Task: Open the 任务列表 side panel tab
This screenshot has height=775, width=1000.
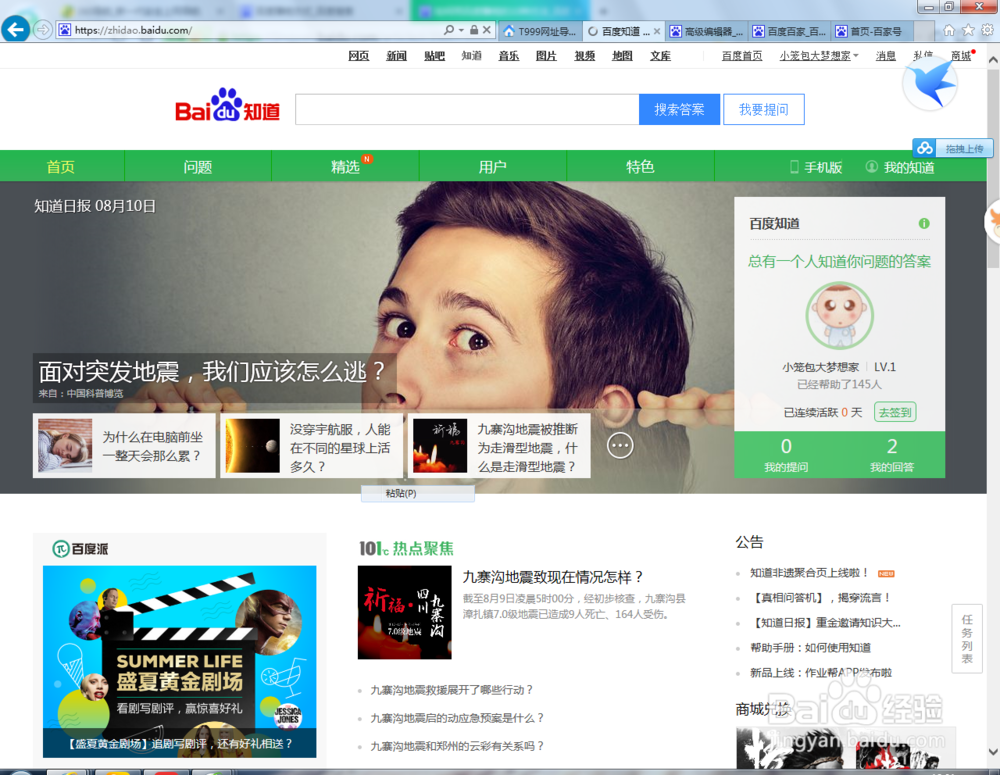Action: pos(967,638)
